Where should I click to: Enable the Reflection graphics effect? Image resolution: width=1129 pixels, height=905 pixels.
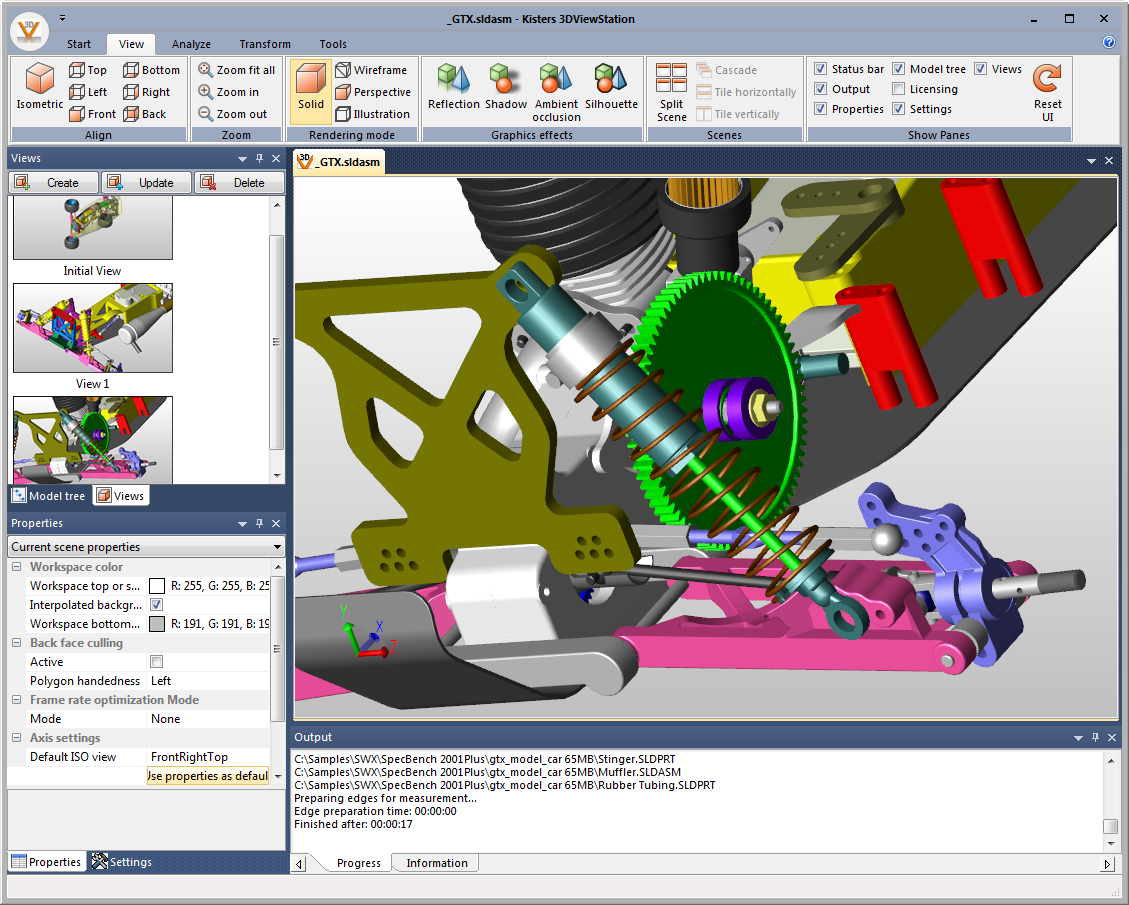point(454,80)
